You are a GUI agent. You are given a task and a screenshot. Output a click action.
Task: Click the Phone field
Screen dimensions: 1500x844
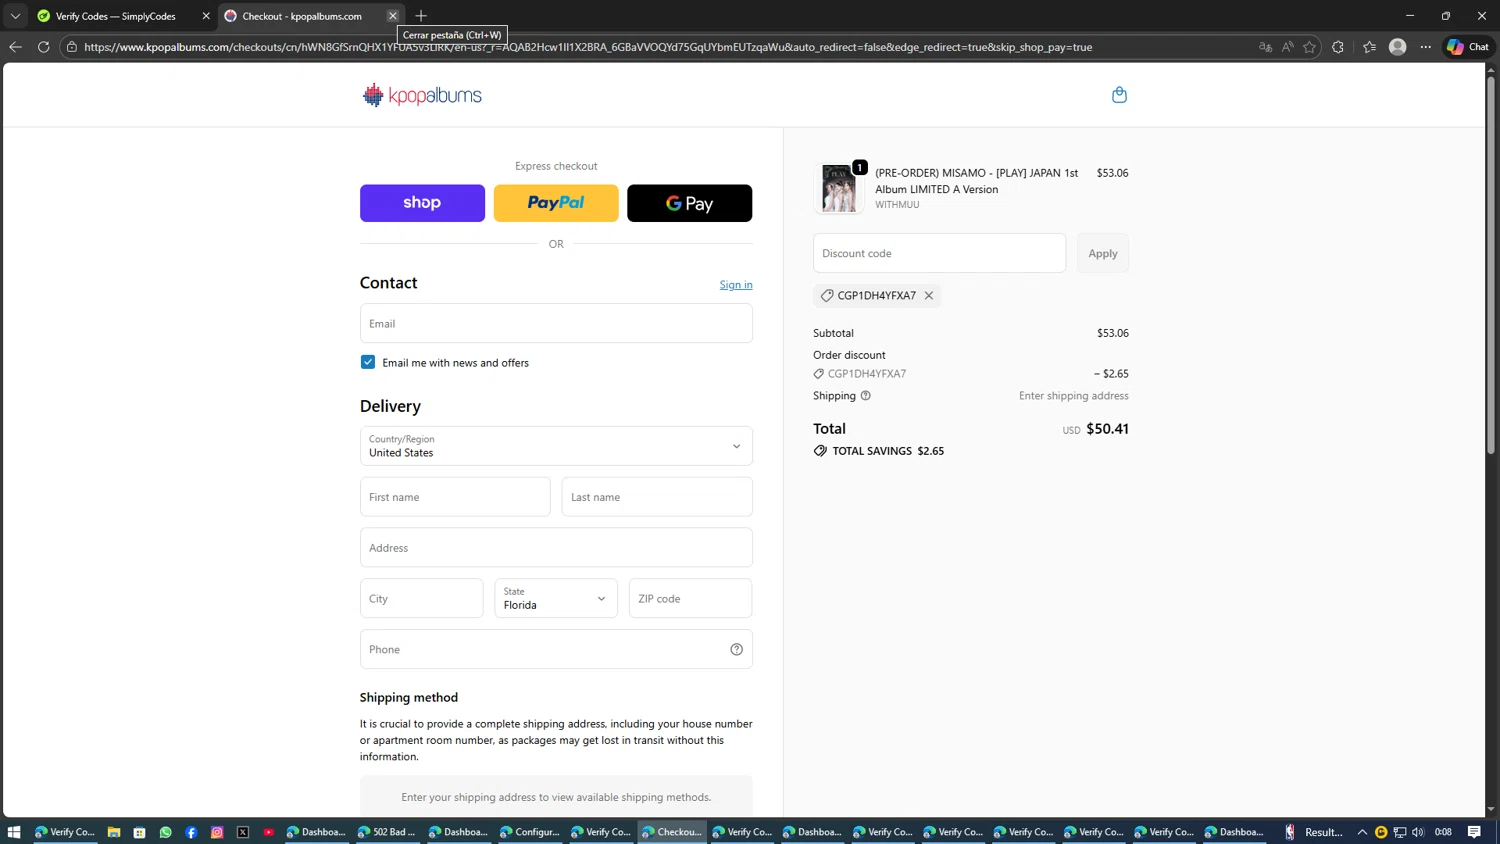[556, 649]
